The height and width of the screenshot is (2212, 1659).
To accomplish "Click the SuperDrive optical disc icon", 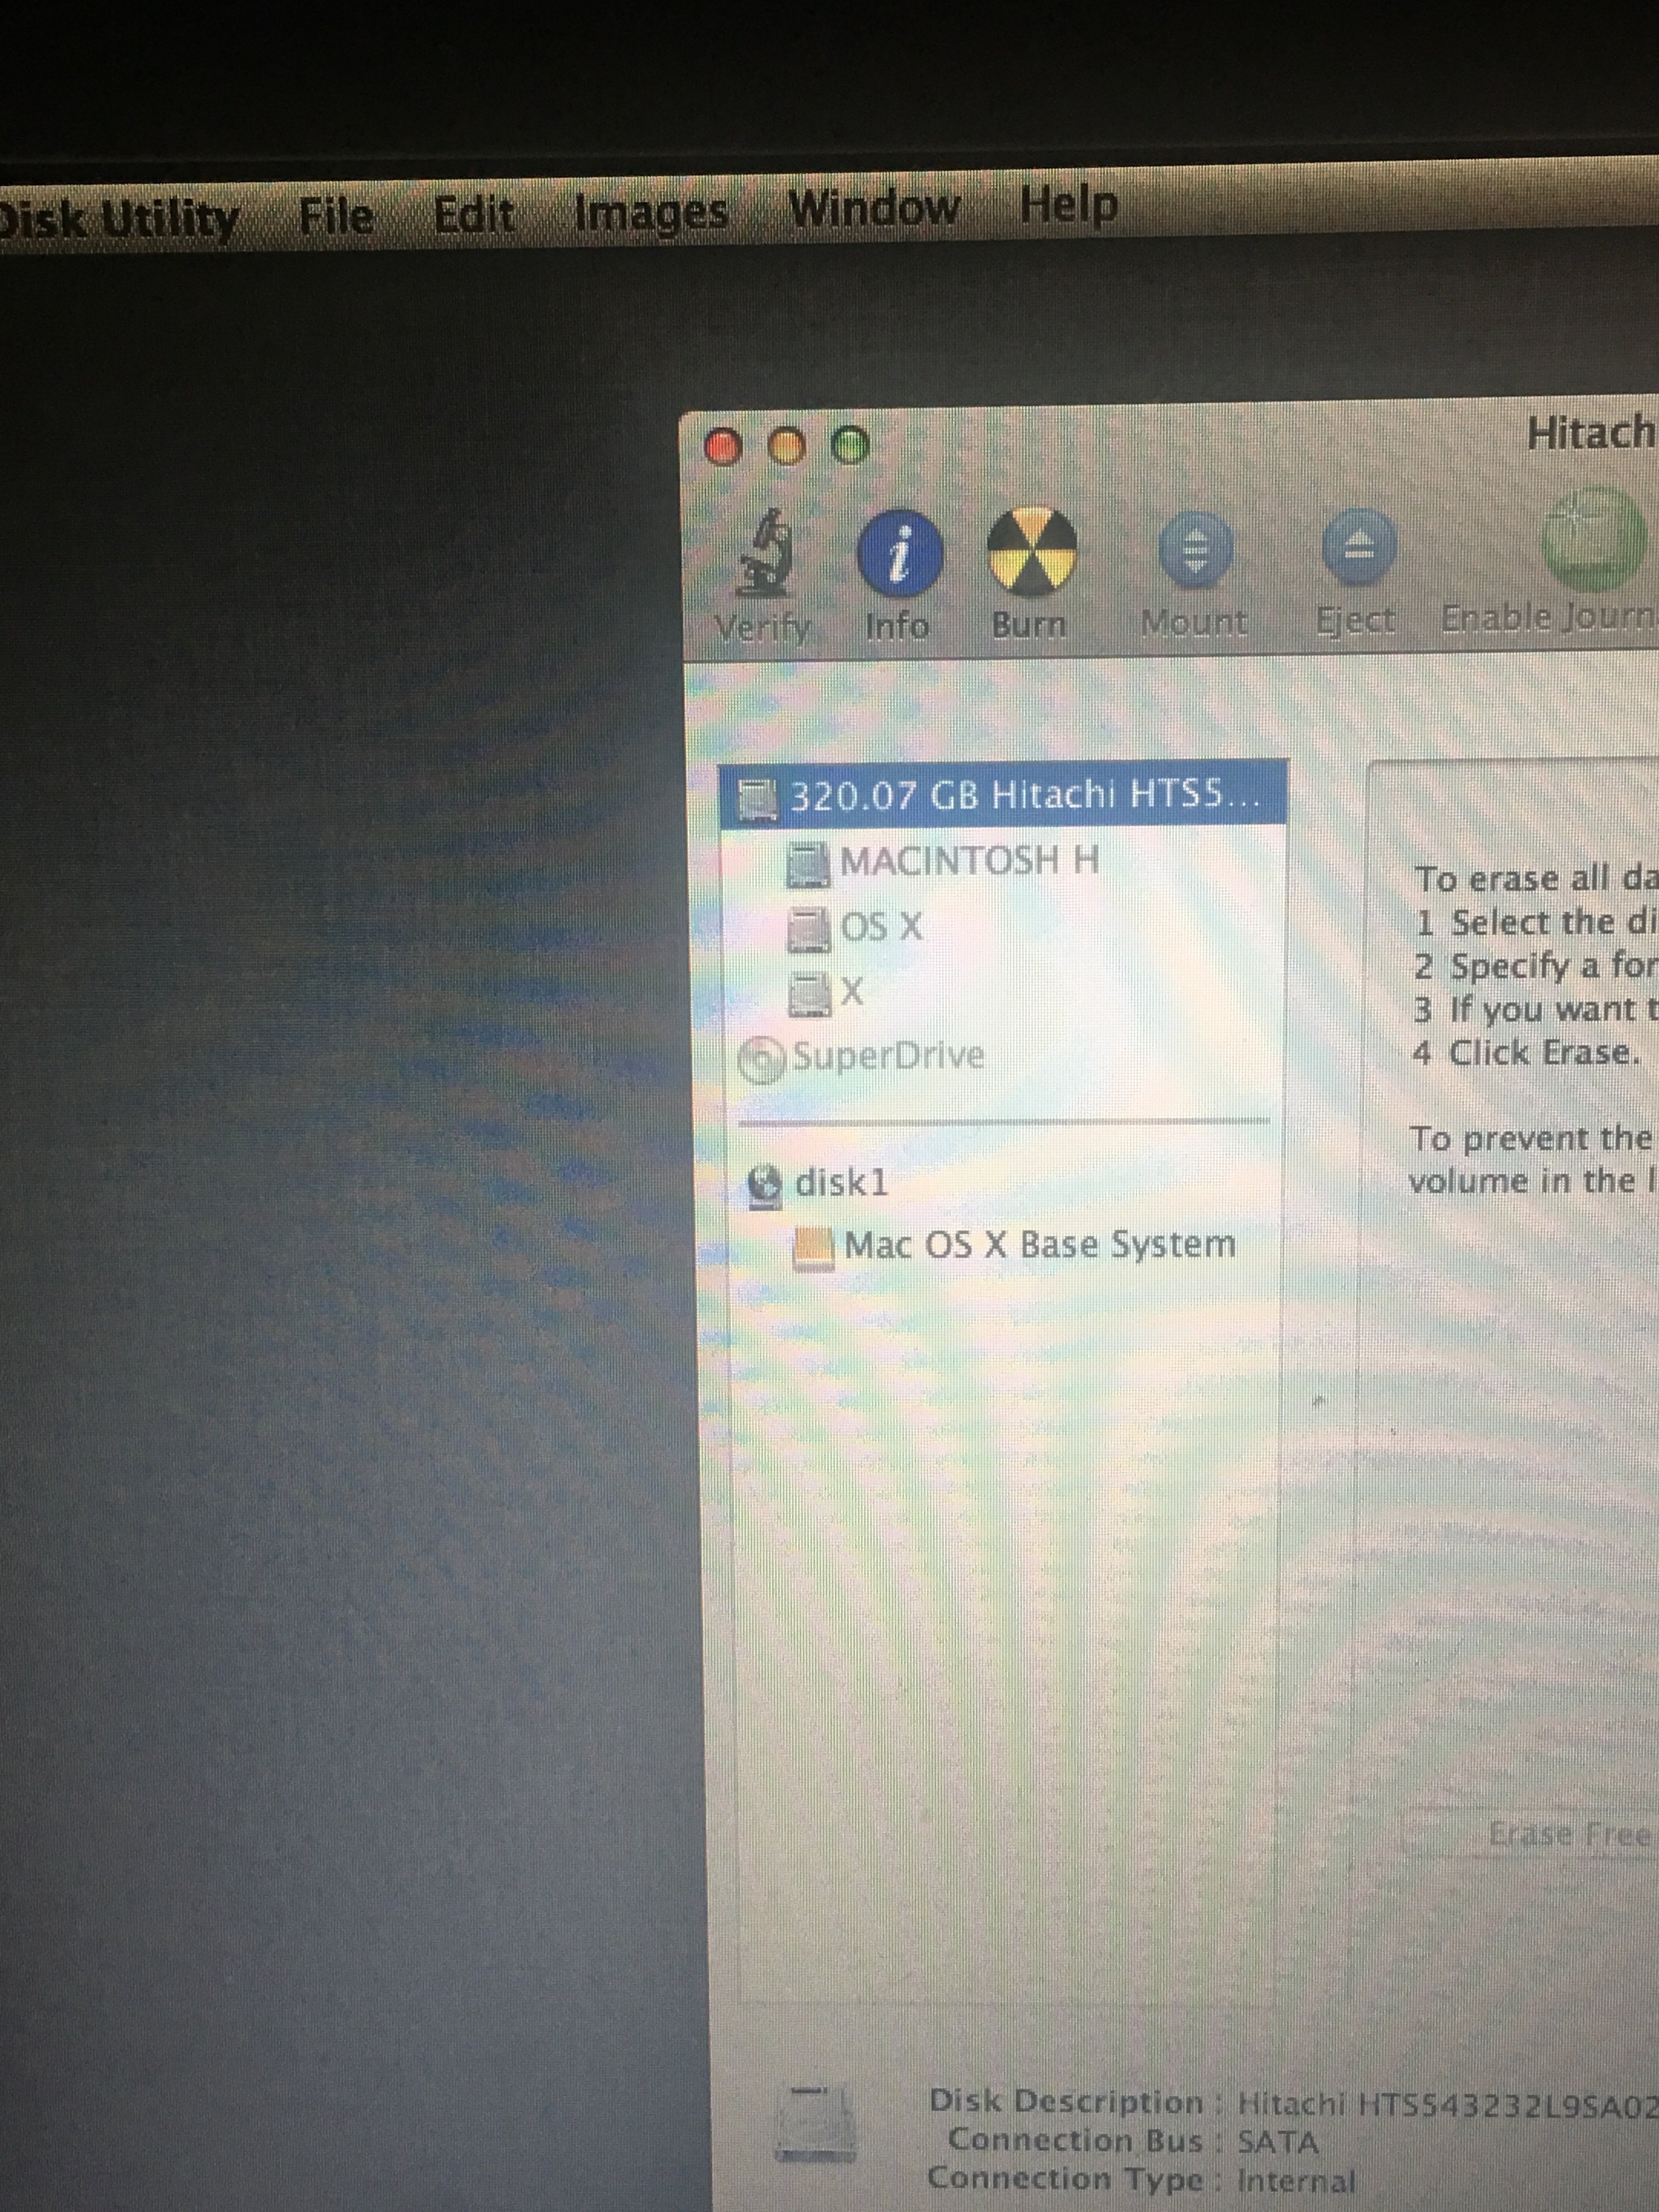I will point(762,1059).
